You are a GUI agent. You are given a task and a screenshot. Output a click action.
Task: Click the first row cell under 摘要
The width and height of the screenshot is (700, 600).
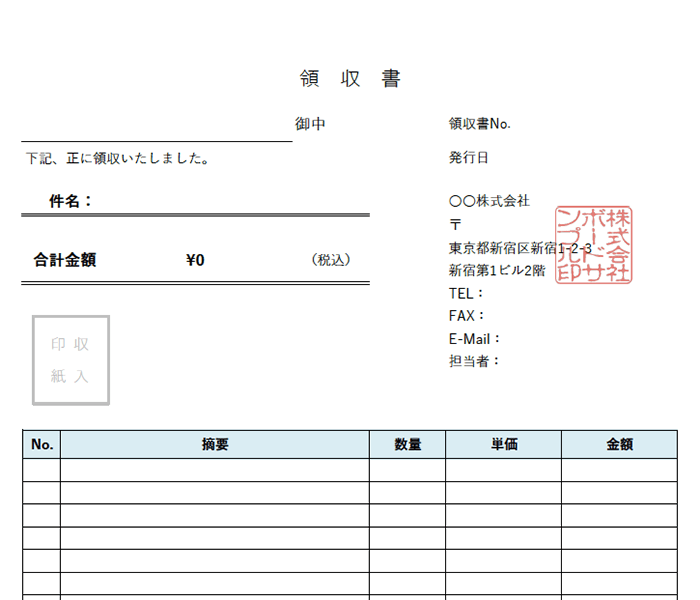[x=215, y=470]
